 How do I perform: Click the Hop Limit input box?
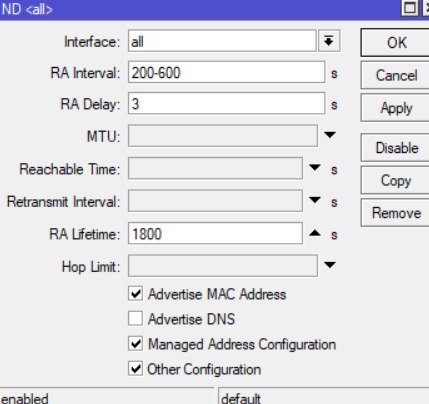223,266
